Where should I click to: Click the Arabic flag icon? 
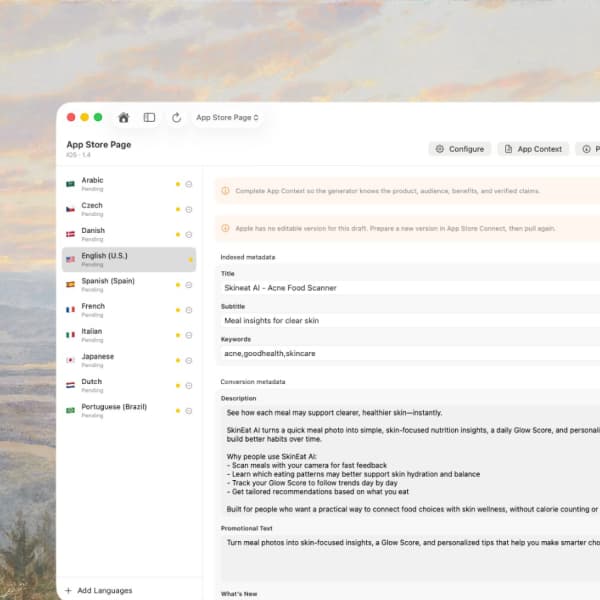point(70,184)
